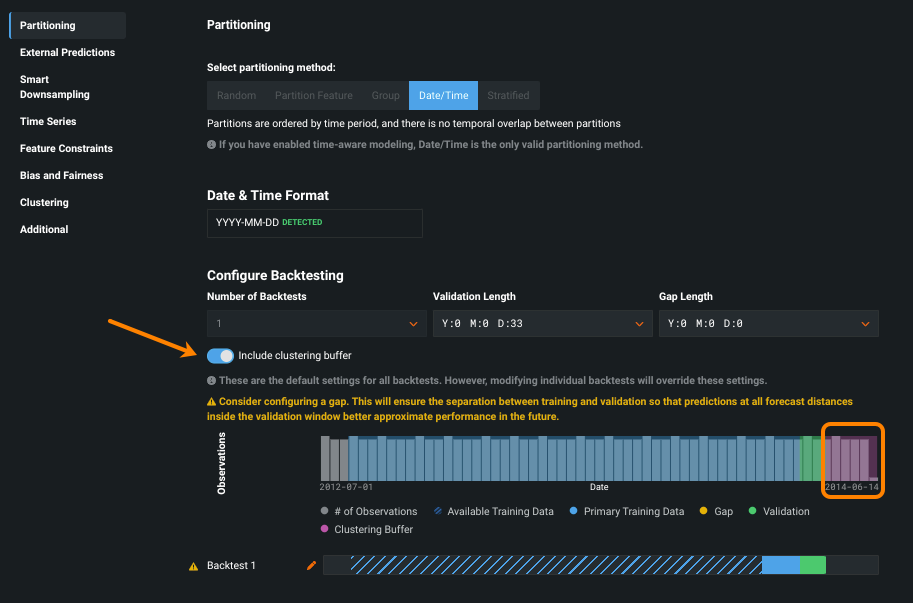Click the yellow Gap legend dot
This screenshot has width=913, height=603.
pyautogui.click(x=704, y=512)
